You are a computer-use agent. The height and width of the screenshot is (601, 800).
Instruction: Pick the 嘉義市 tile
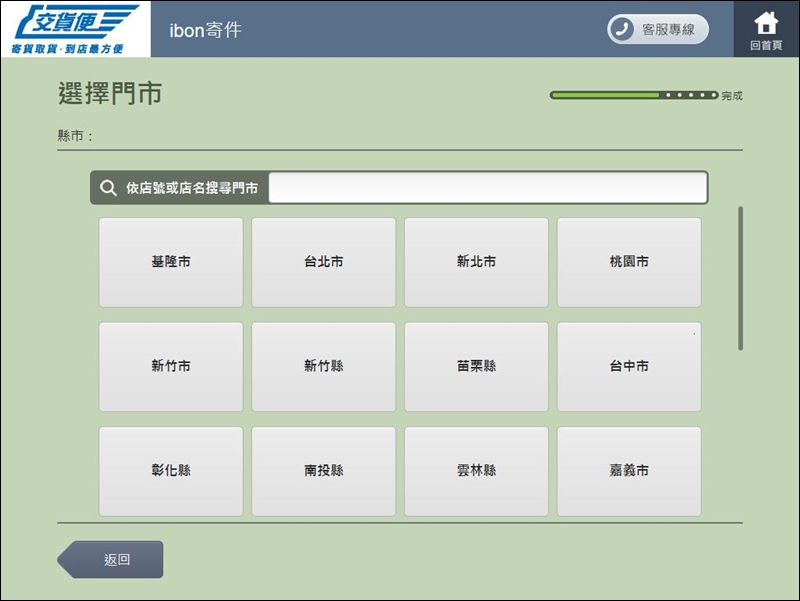coord(629,471)
